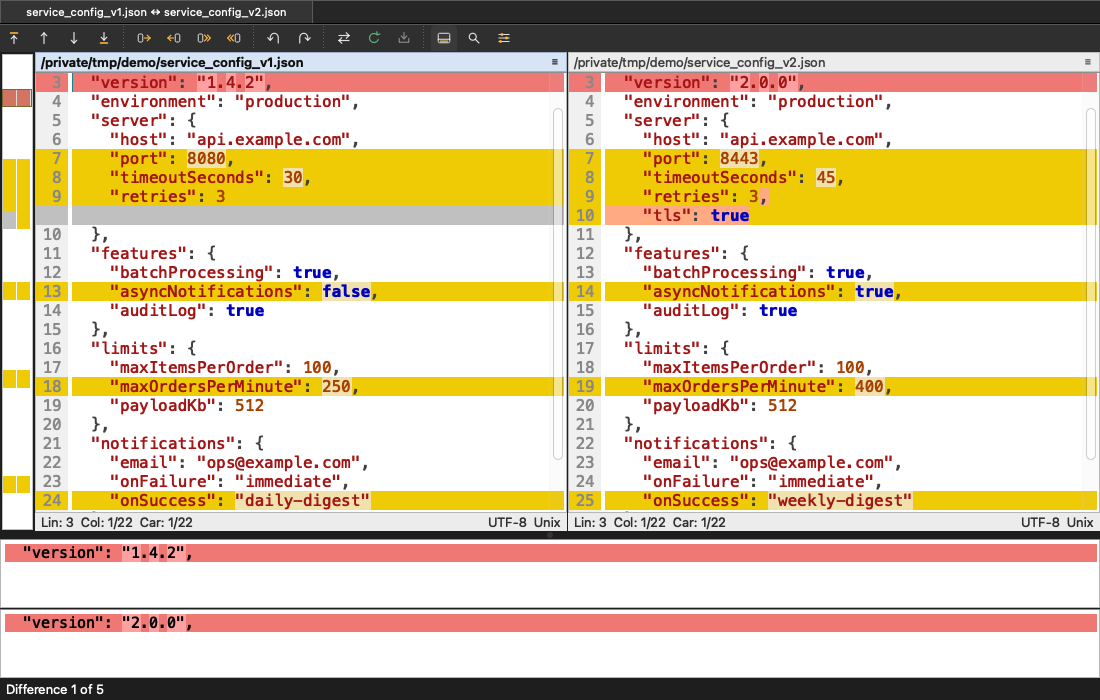The height and width of the screenshot is (700, 1100).
Task: Click "environment": "production" in left pane
Action: coord(224,102)
